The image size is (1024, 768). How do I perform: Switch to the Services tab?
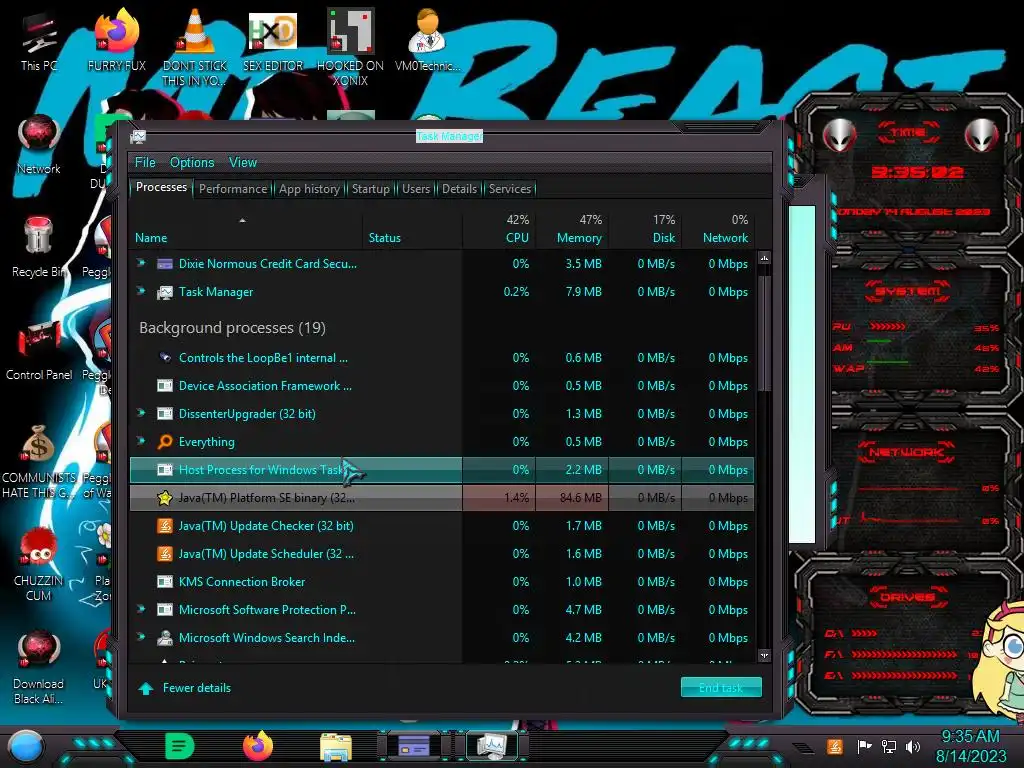510,189
